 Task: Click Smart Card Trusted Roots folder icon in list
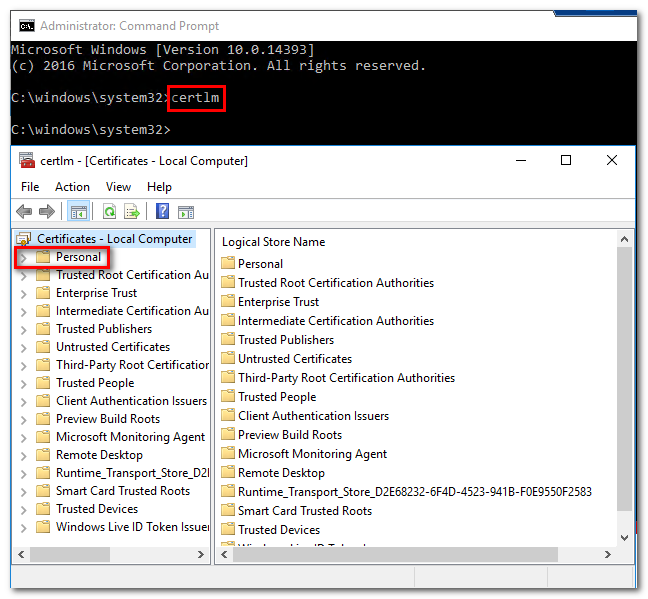pyautogui.click(x=228, y=510)
